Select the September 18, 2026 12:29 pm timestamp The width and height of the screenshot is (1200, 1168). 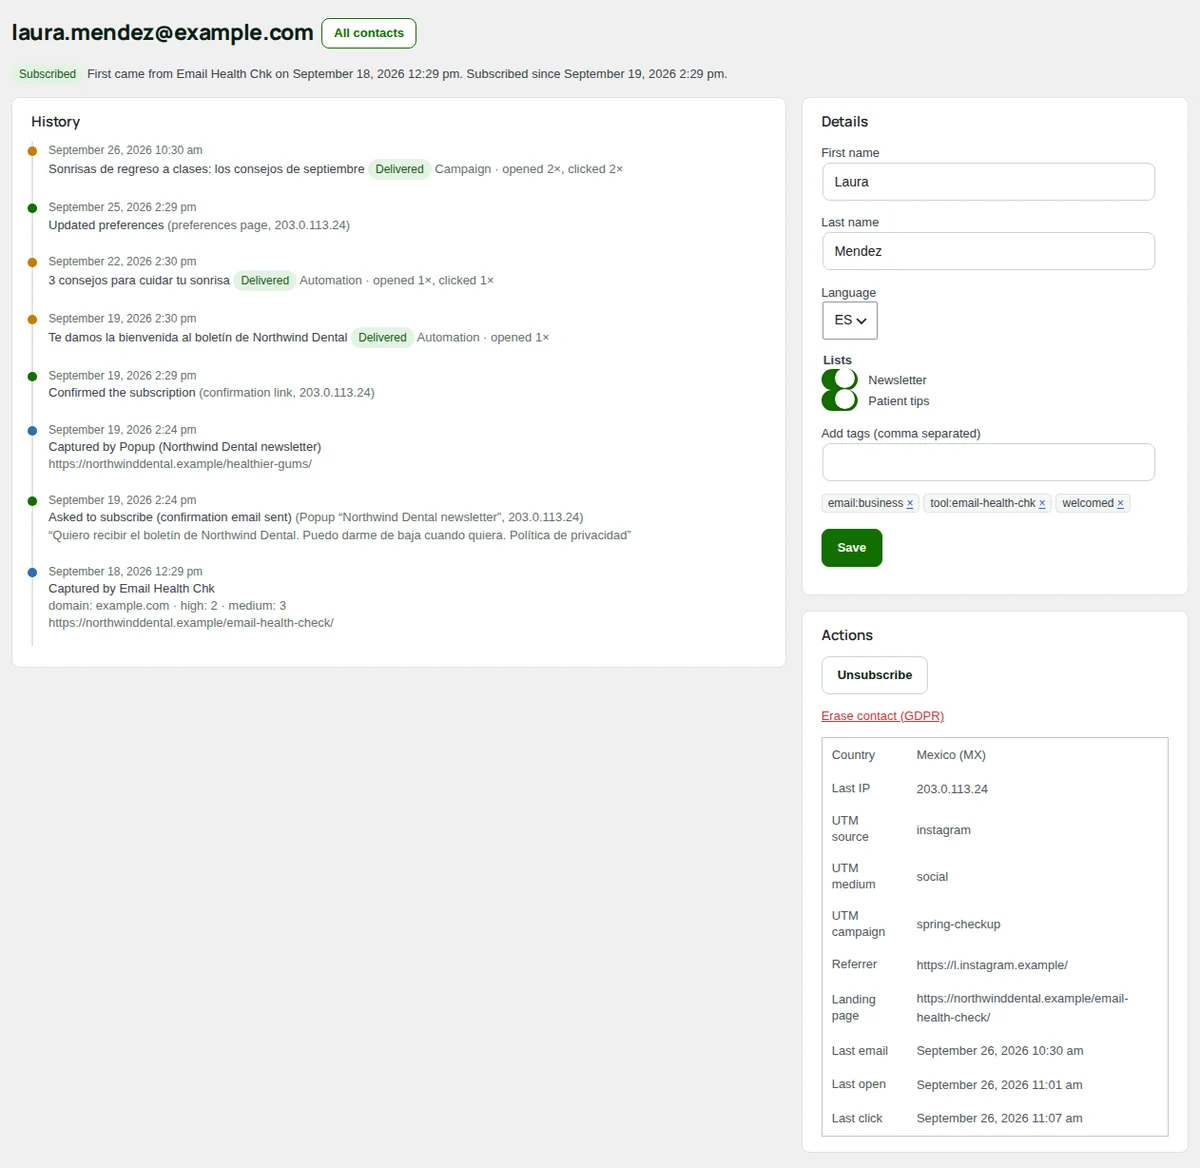[x=125, y=572]
